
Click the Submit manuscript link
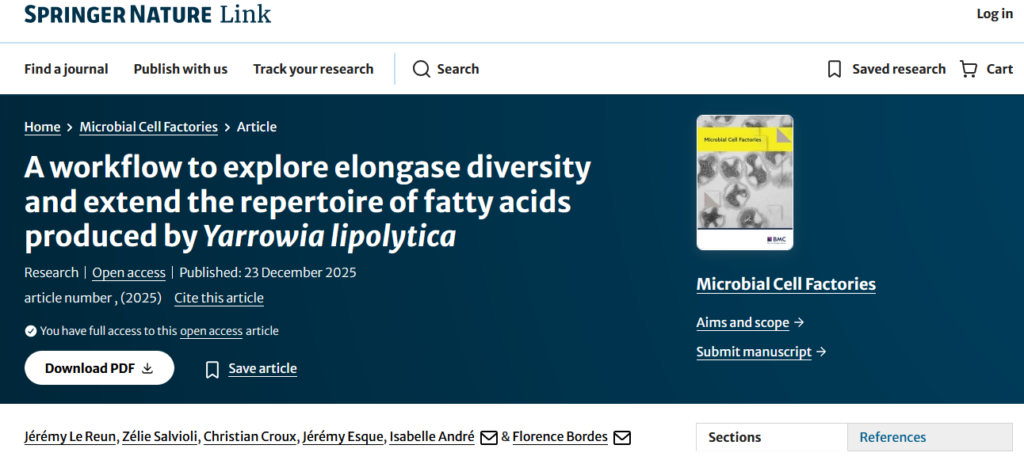[753, 352]
